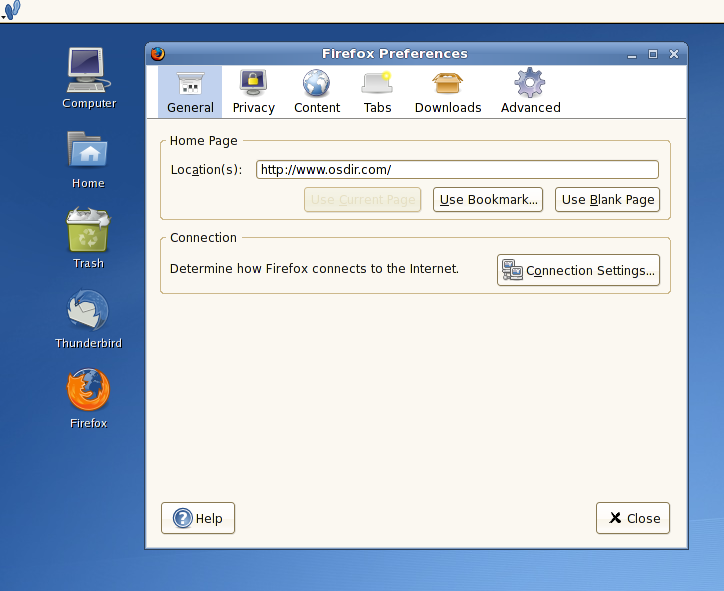Launch Firefox from the desktop icon
Image resolution: width=724 pixels, height=591 pixels.
click(x=88, y=398)
